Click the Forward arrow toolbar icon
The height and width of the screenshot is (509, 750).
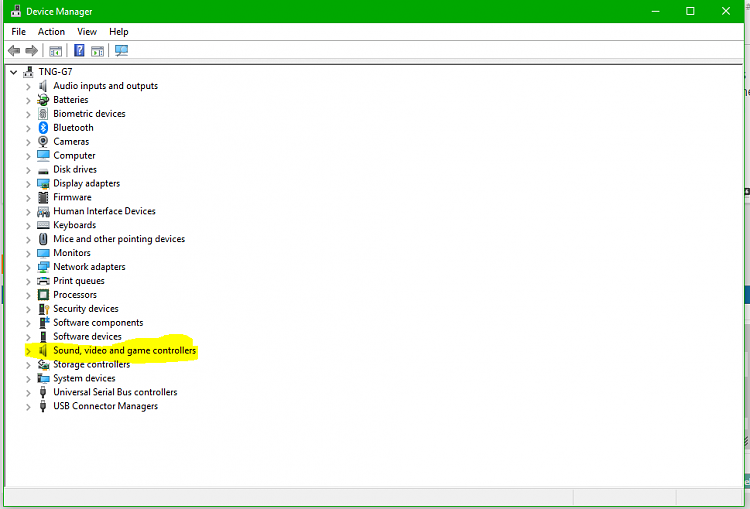(32, 50)
